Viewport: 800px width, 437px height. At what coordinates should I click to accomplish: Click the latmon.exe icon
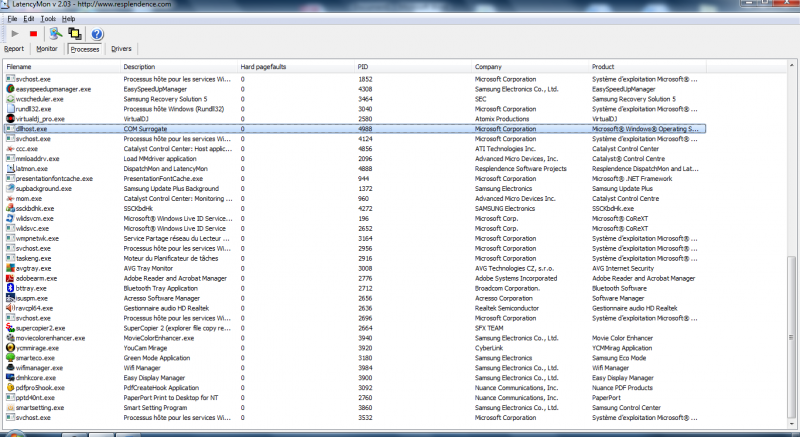pos(10,169)
